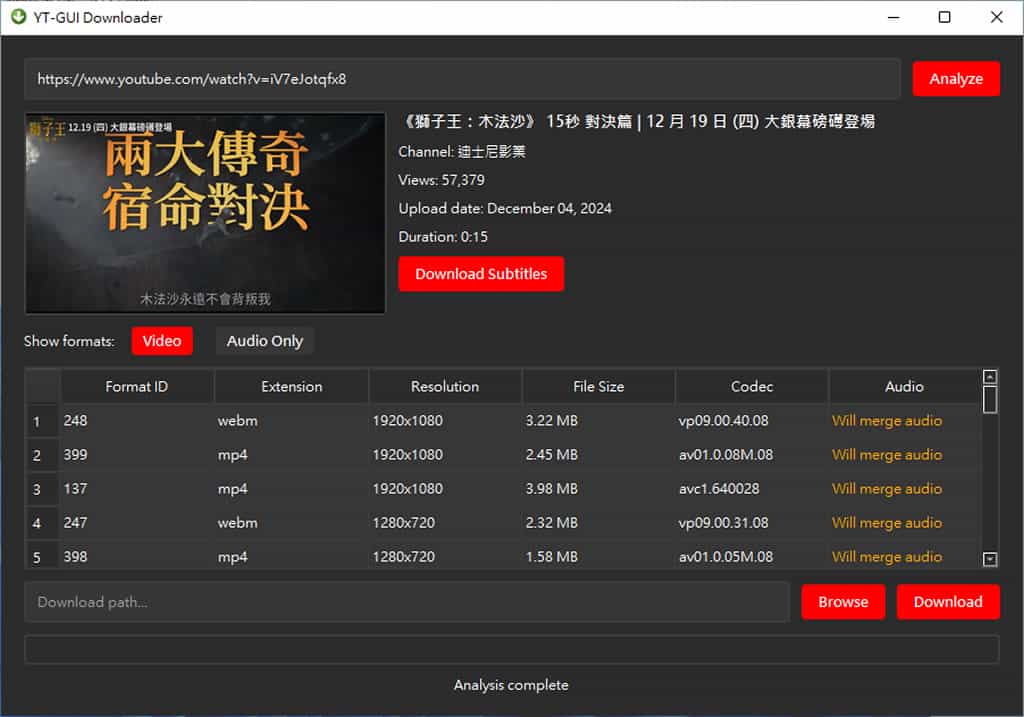The height and width of the screenshot is (717, 1024).
Task: Click the YouTube URL input field
Action: [x=462, y=79]
